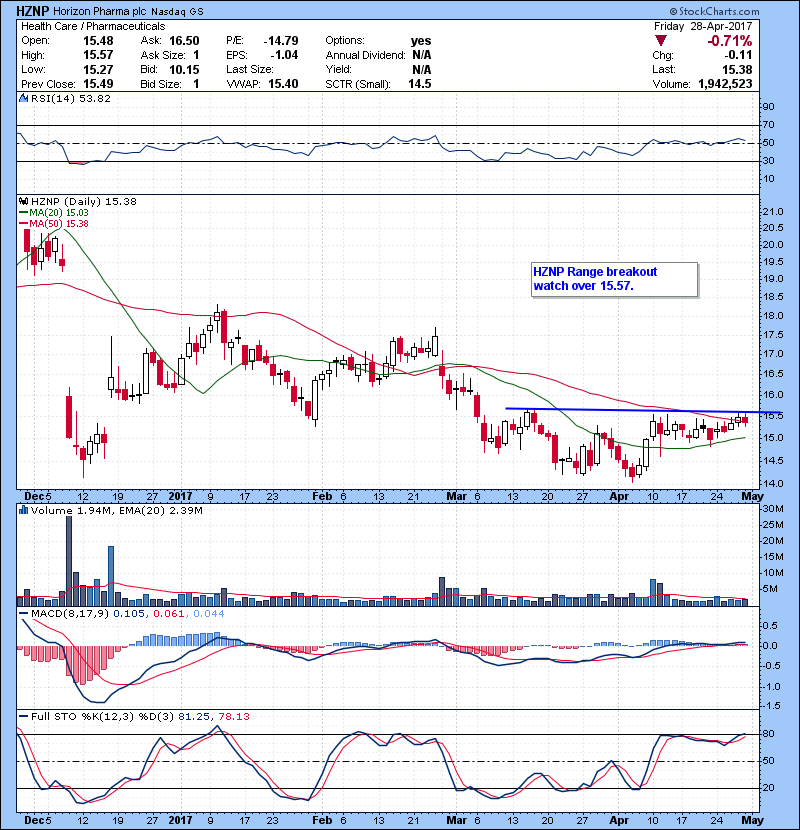Click the stochastic %K value 81.25
Image resolution: width=800 pixels, height=830 pixels.
click(x=194, y=716)
